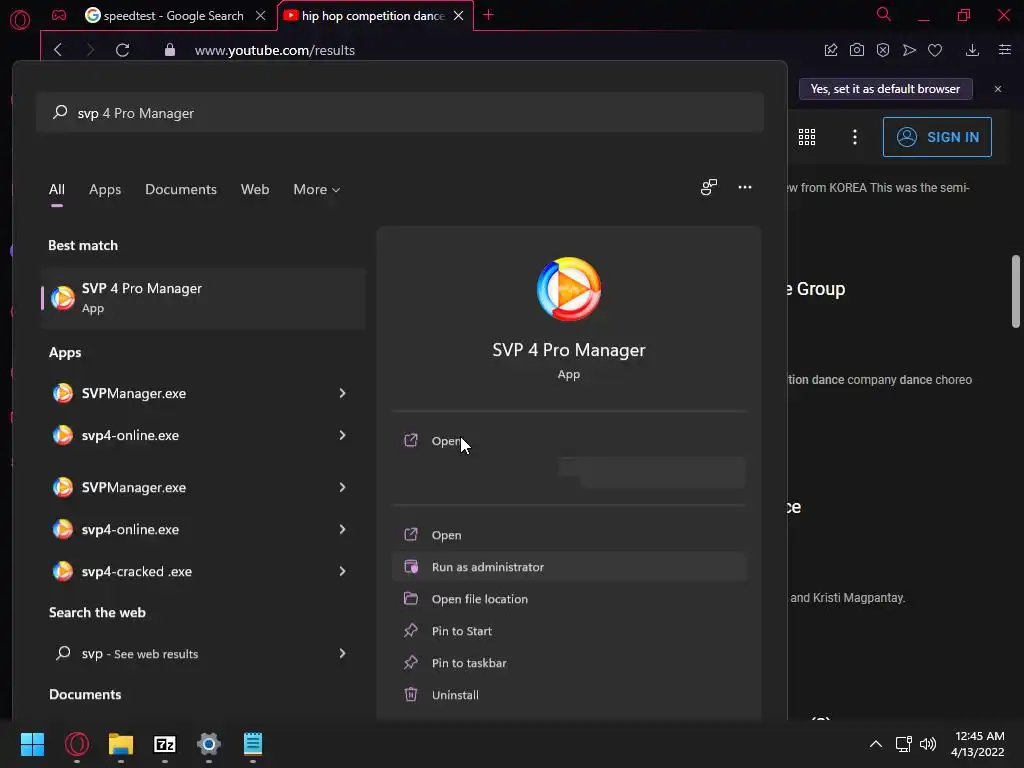The image size is (1024, 768).
Task: Expand the second svp4-online.exe result arrow
Action: (342, 529)
